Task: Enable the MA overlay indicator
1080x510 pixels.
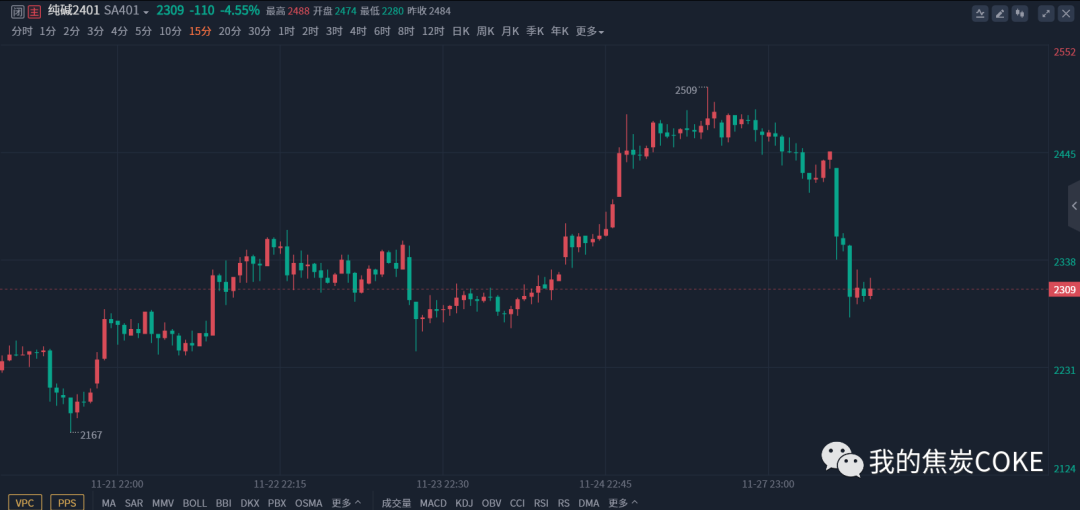Action: (109, 503)
